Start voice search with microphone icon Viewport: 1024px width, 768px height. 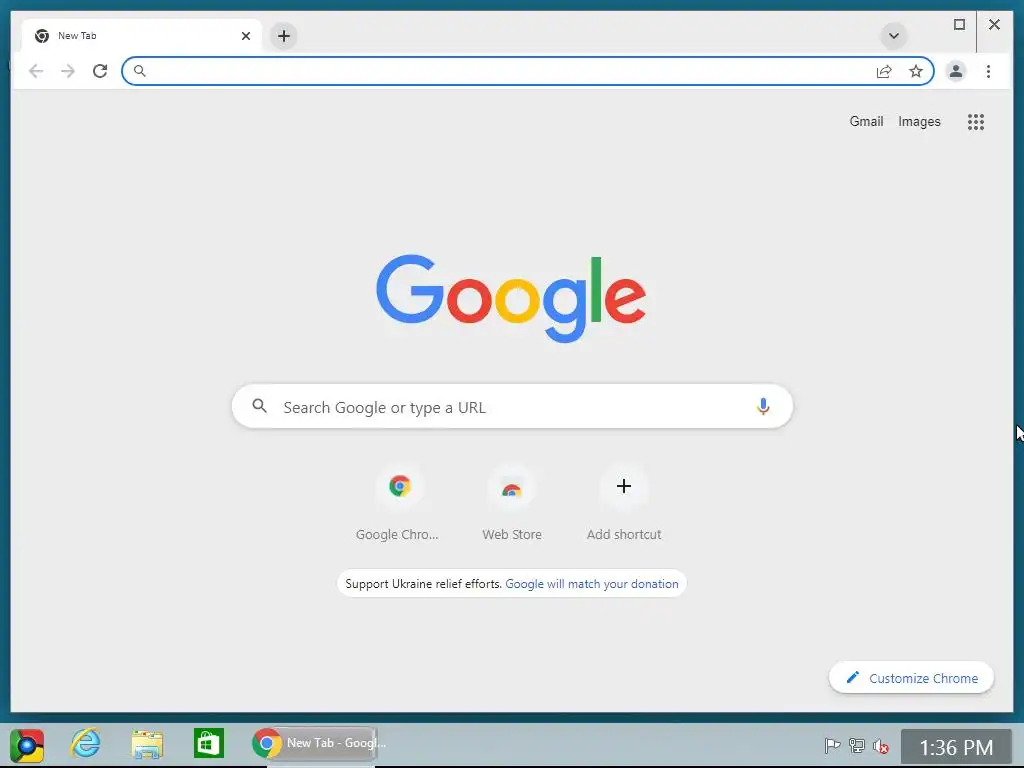pos(763,406)
